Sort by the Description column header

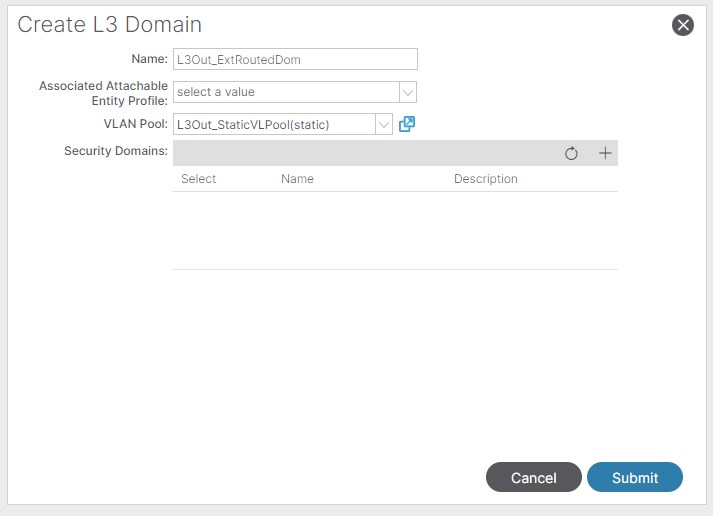tap(485, 179)
